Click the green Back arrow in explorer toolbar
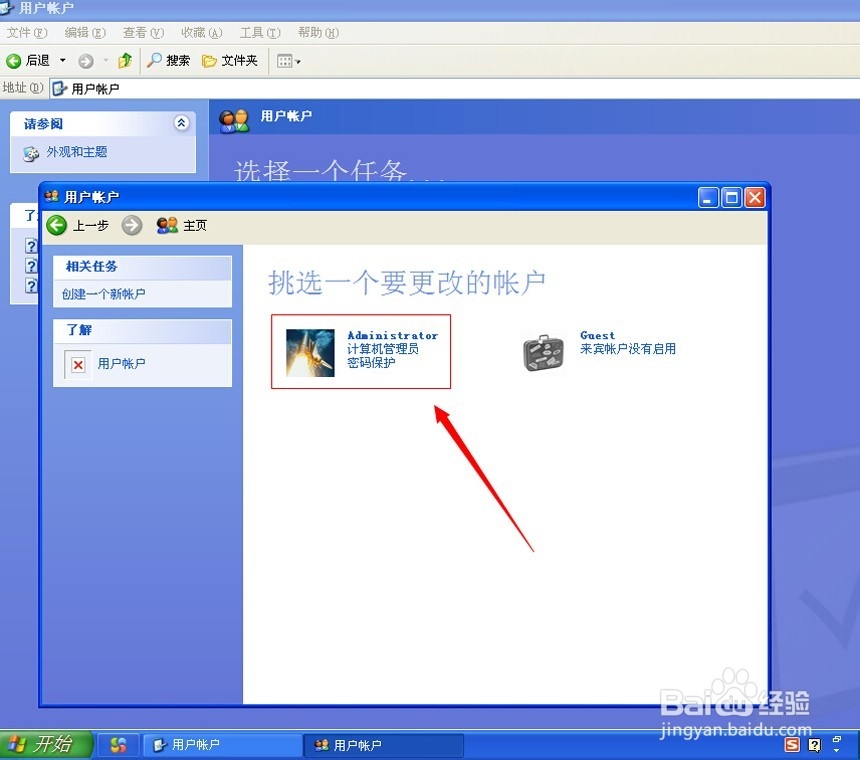The height and width of the screenshot is (760, 860). [x=14, y=61]
